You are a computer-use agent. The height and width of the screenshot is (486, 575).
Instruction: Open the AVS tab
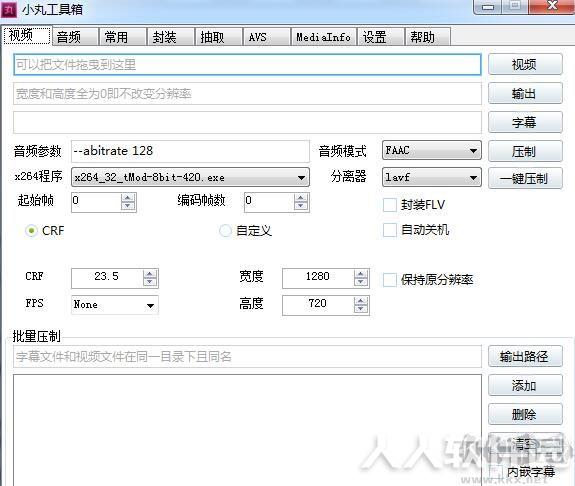[x=267, y=37]
